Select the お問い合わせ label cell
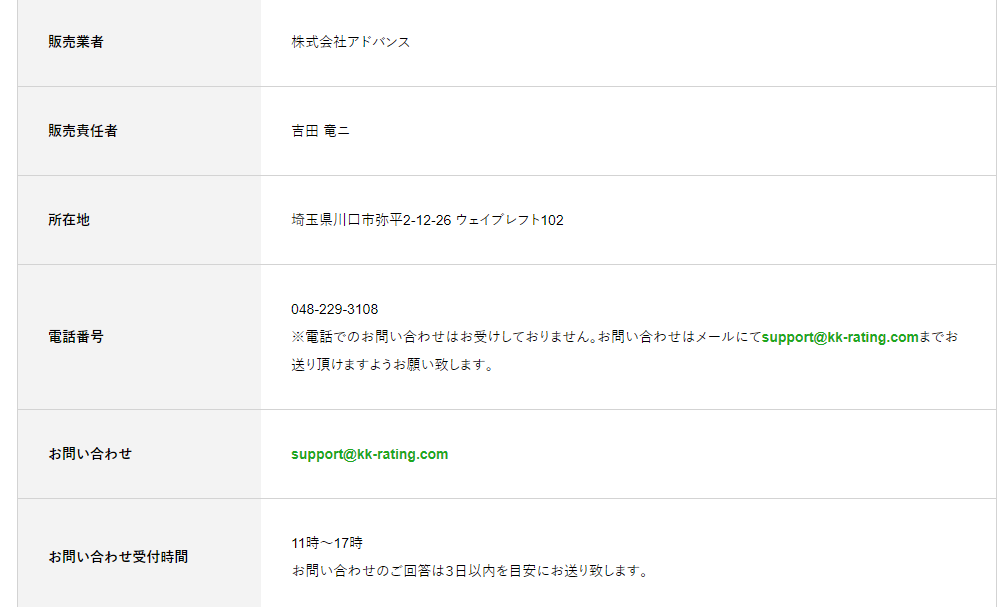1001x607 pixels. coord(139,454)
